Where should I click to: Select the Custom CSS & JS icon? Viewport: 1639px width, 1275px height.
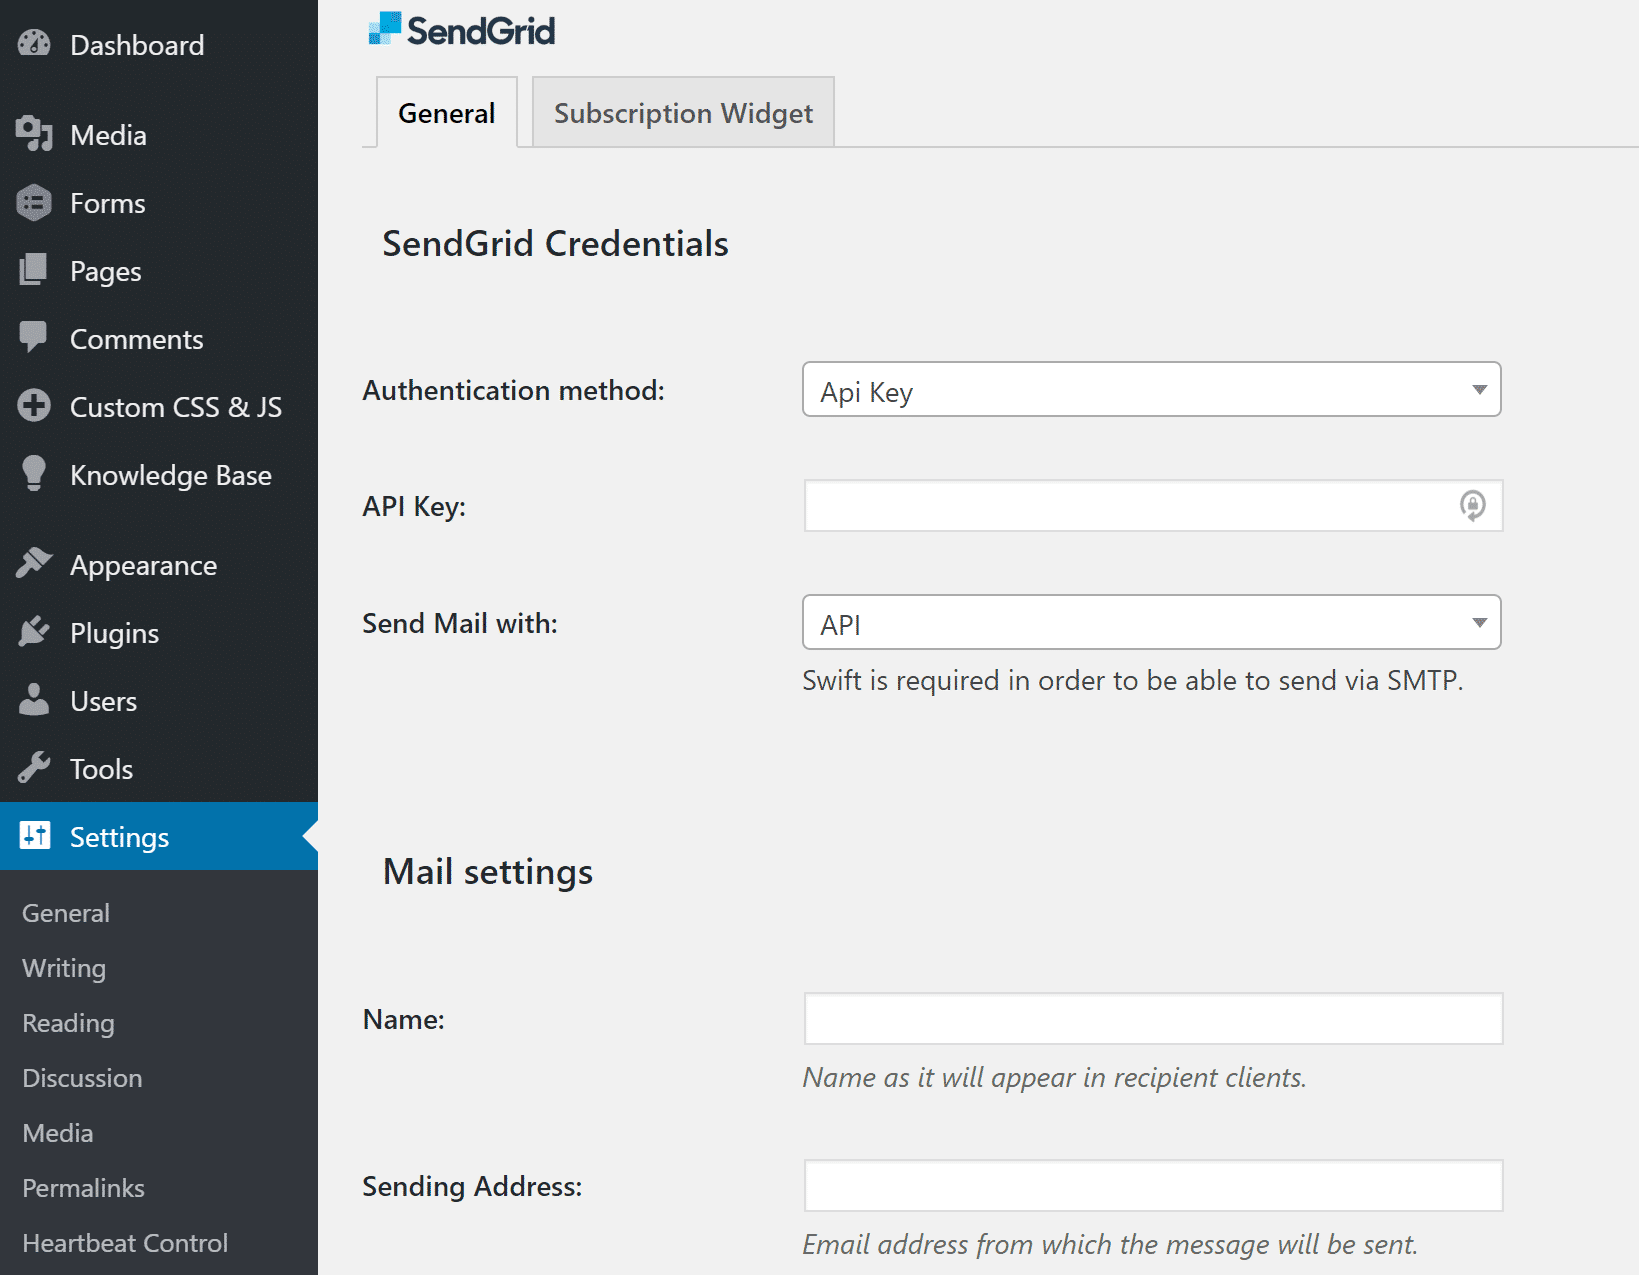(x=33, y=406)
